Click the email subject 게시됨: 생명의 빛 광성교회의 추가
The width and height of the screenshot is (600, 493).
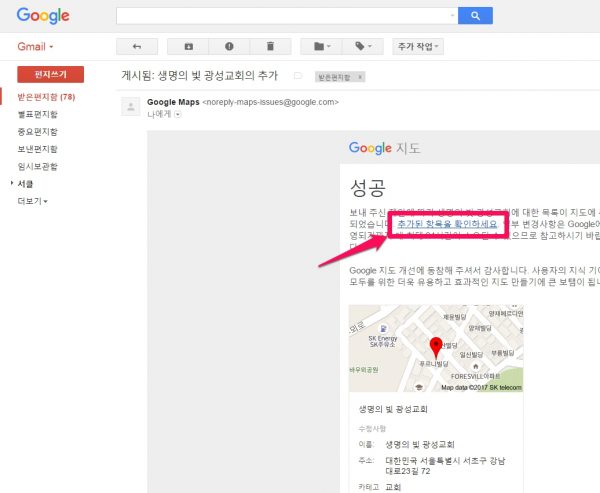[x=199, y=75]
